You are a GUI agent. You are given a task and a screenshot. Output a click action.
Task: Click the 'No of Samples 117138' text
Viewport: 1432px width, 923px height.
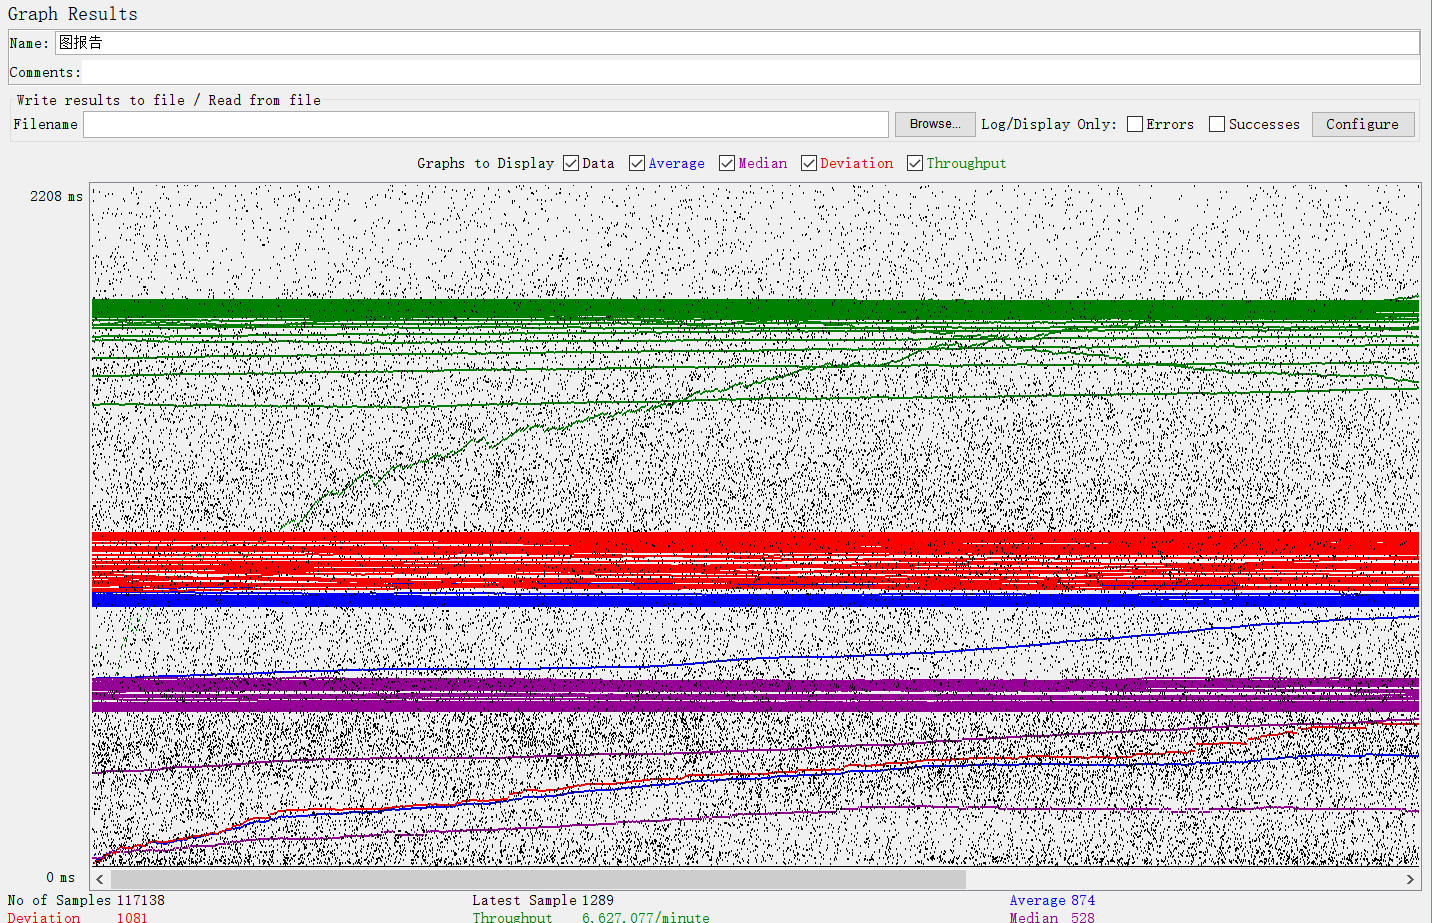click(86, 900)
